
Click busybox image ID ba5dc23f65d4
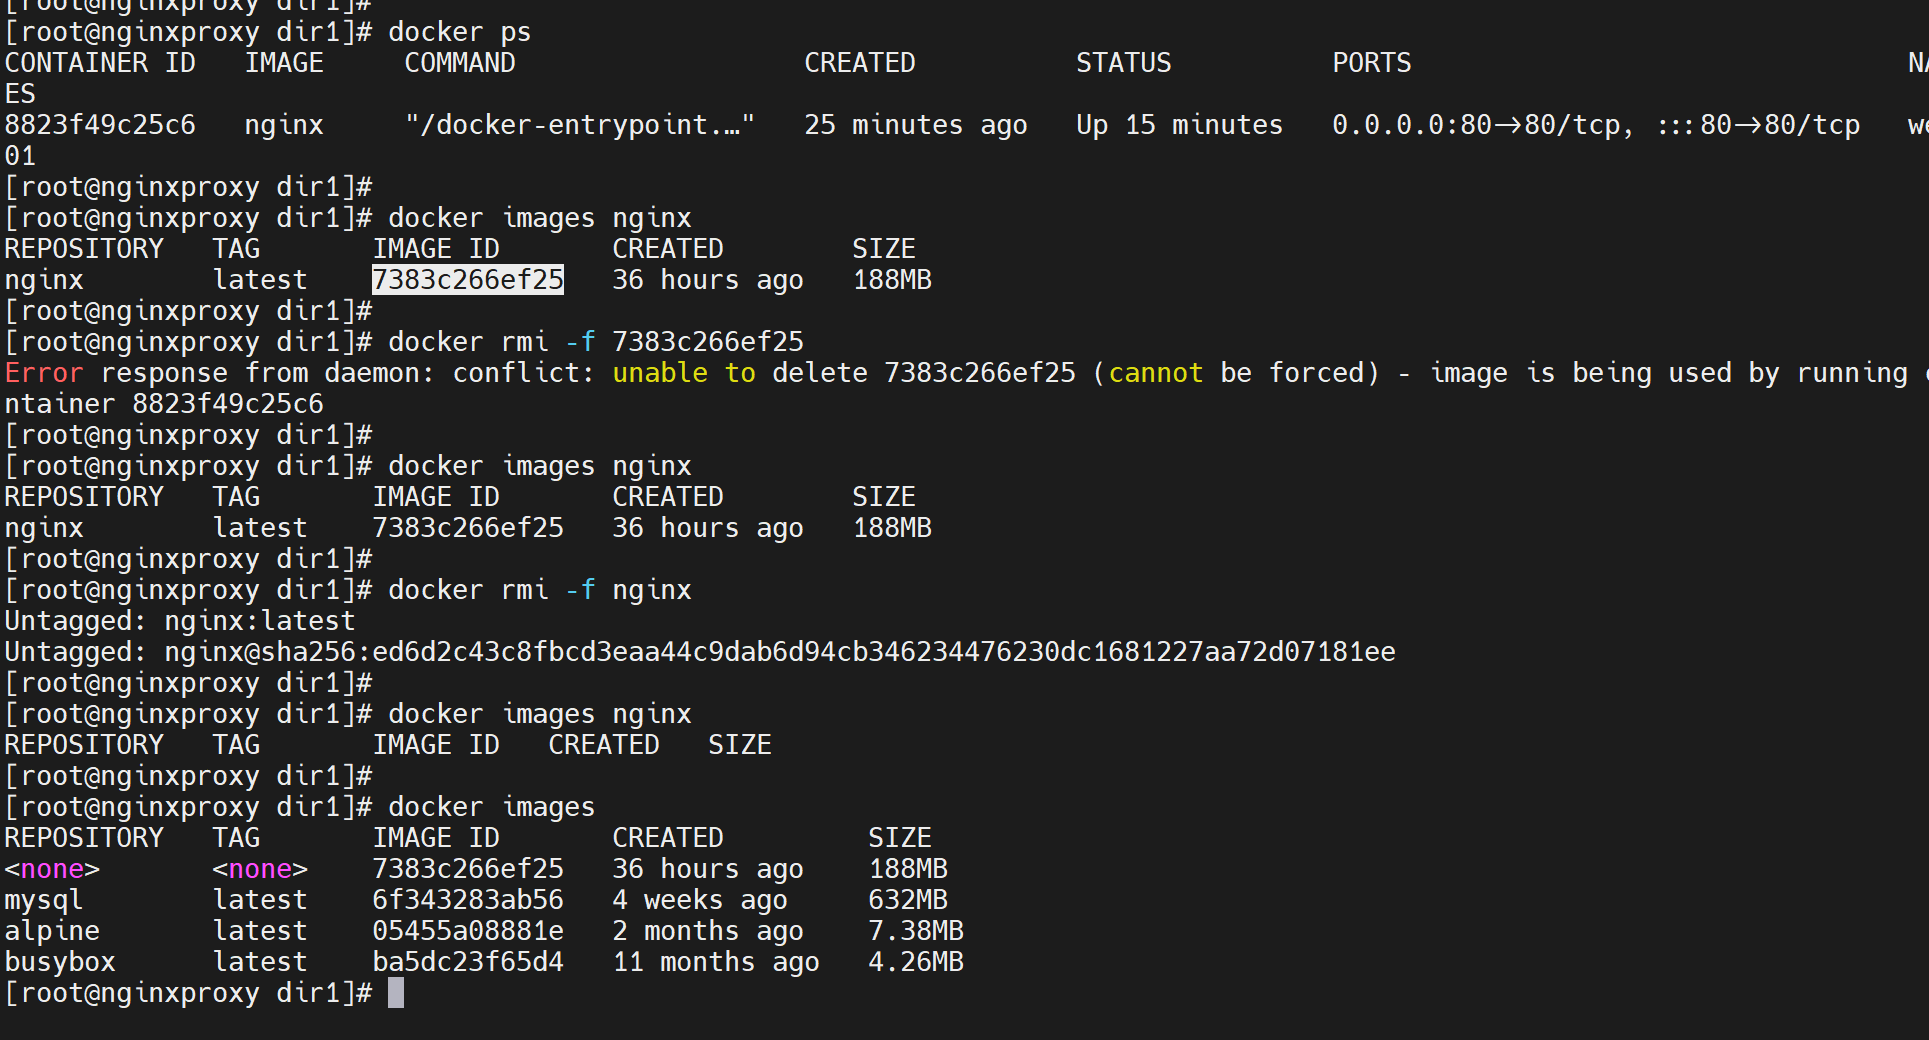pyautogui.click(x=467, y=962)
